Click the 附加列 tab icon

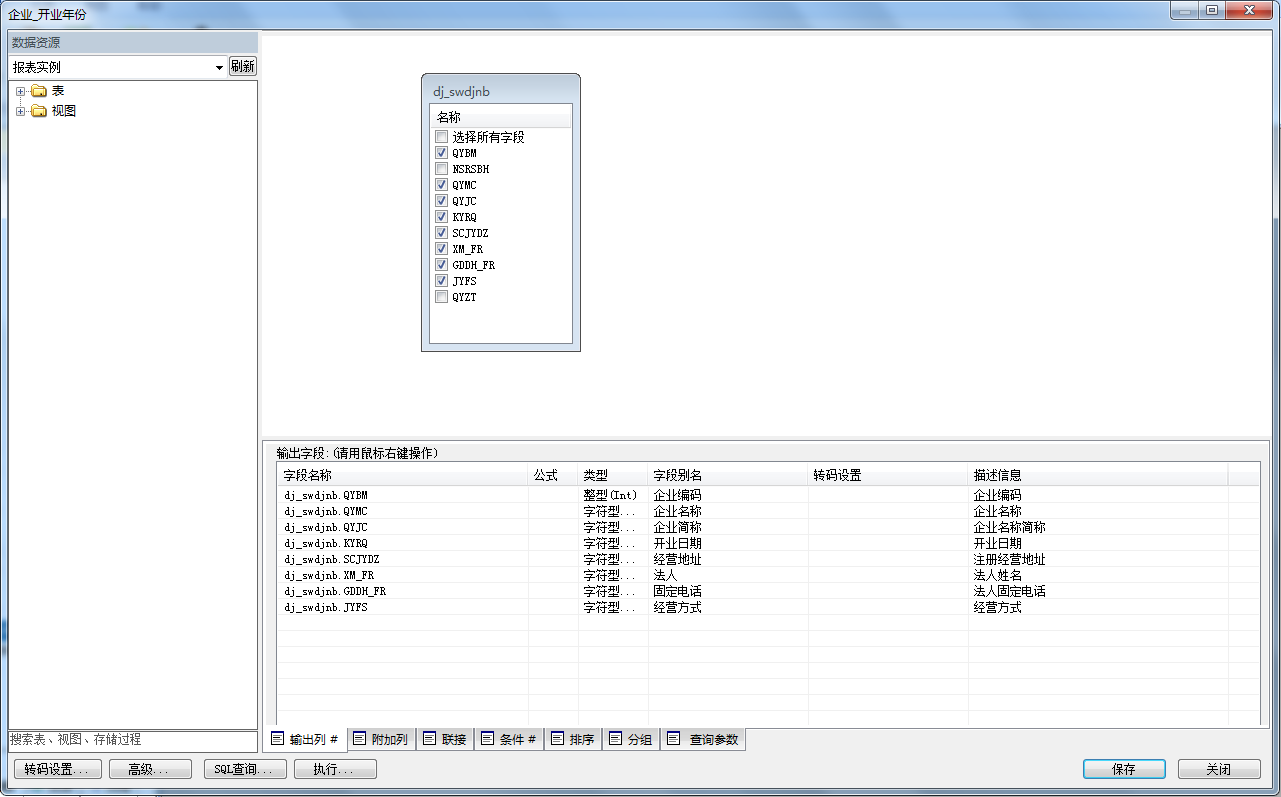coord(359,739)
